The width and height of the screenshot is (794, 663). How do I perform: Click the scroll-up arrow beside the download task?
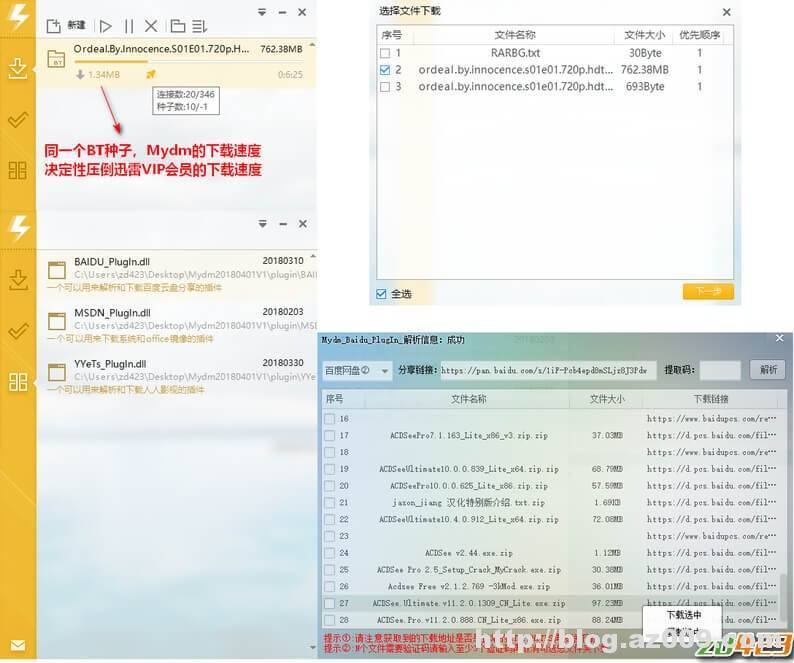coord(312,46)
